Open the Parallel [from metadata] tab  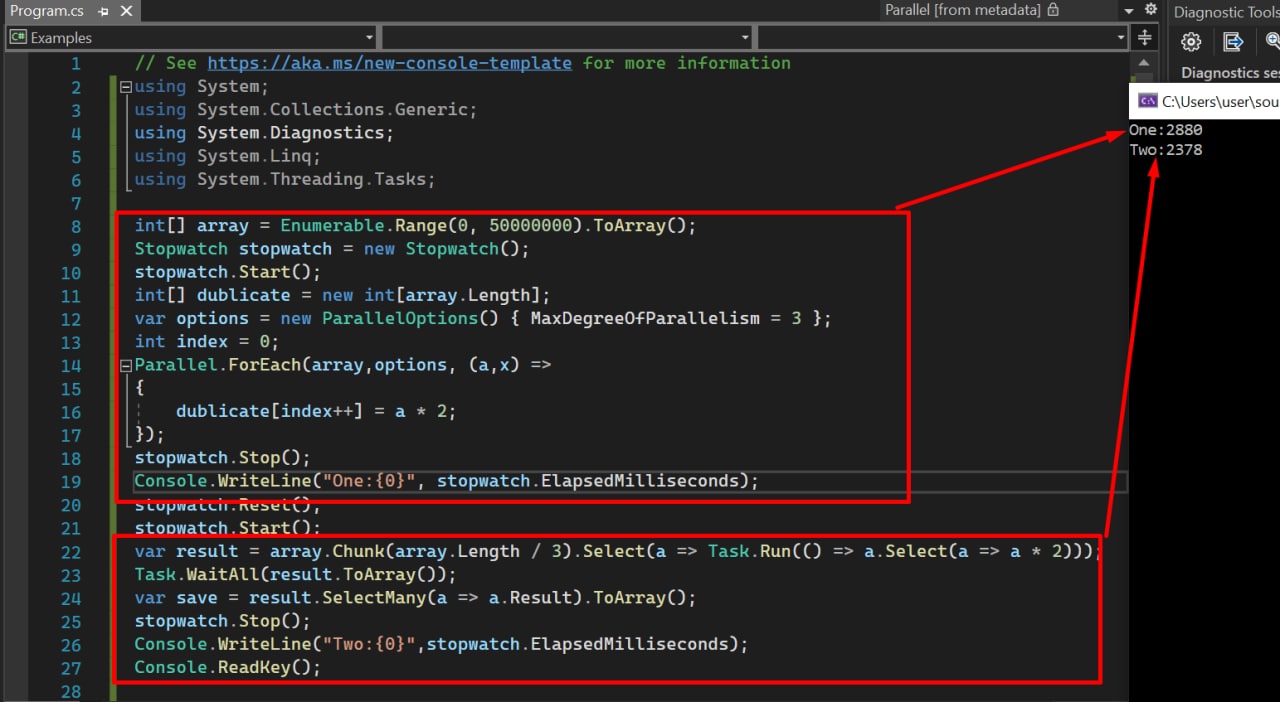pyautogui.click(x=962, y=10)
